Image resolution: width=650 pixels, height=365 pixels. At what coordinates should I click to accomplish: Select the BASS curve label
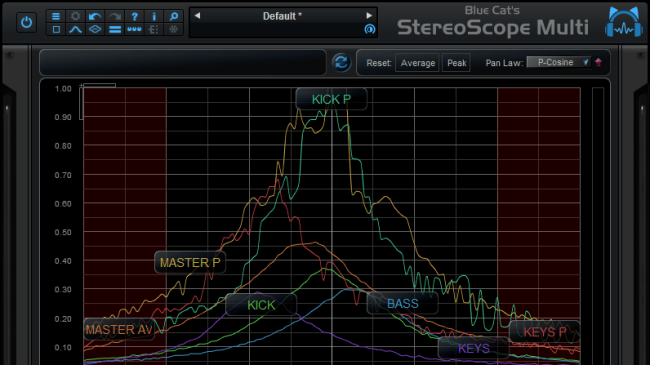coord(403,304)
